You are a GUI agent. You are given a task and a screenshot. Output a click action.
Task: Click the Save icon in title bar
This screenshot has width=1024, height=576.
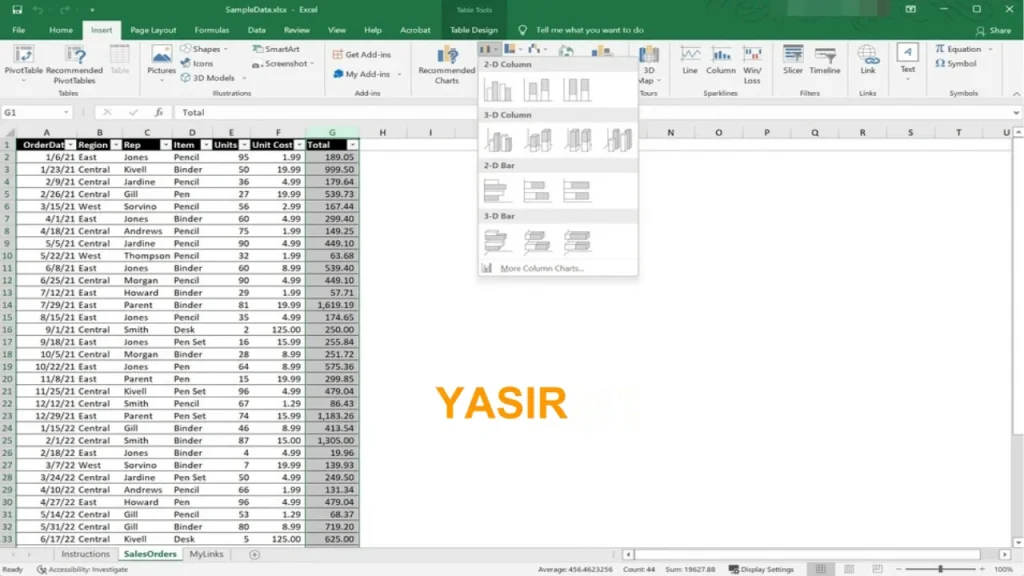click(17, 10)
